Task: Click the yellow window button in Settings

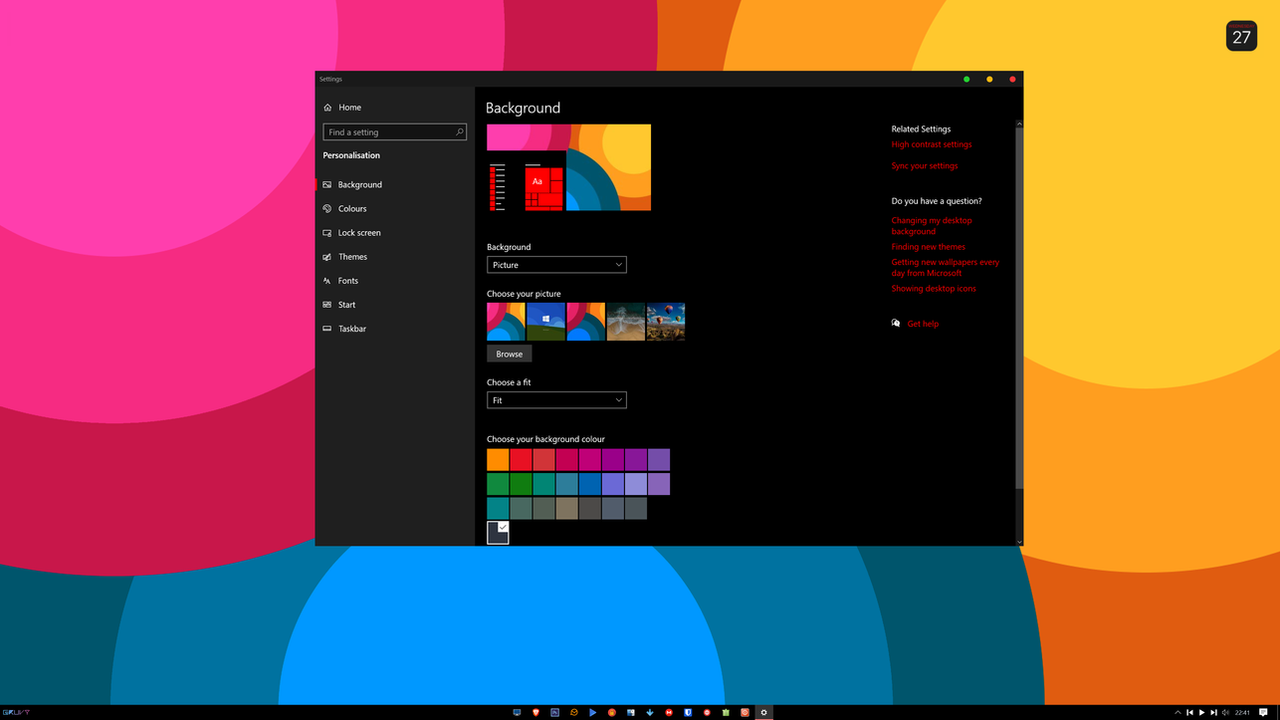Action: 990,79
